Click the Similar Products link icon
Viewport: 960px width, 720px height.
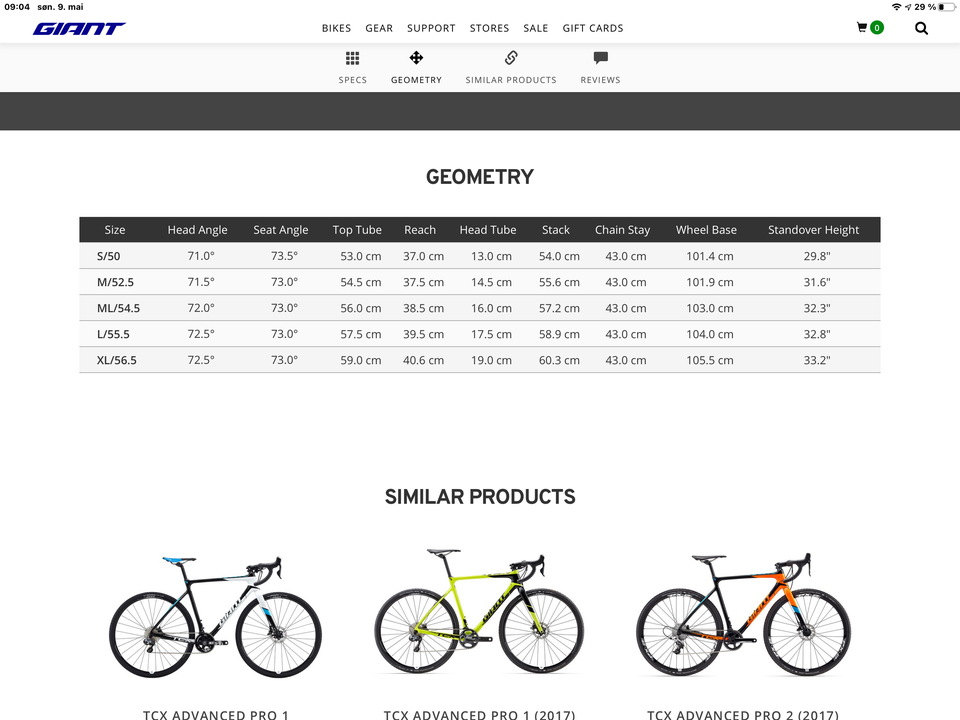510,58
